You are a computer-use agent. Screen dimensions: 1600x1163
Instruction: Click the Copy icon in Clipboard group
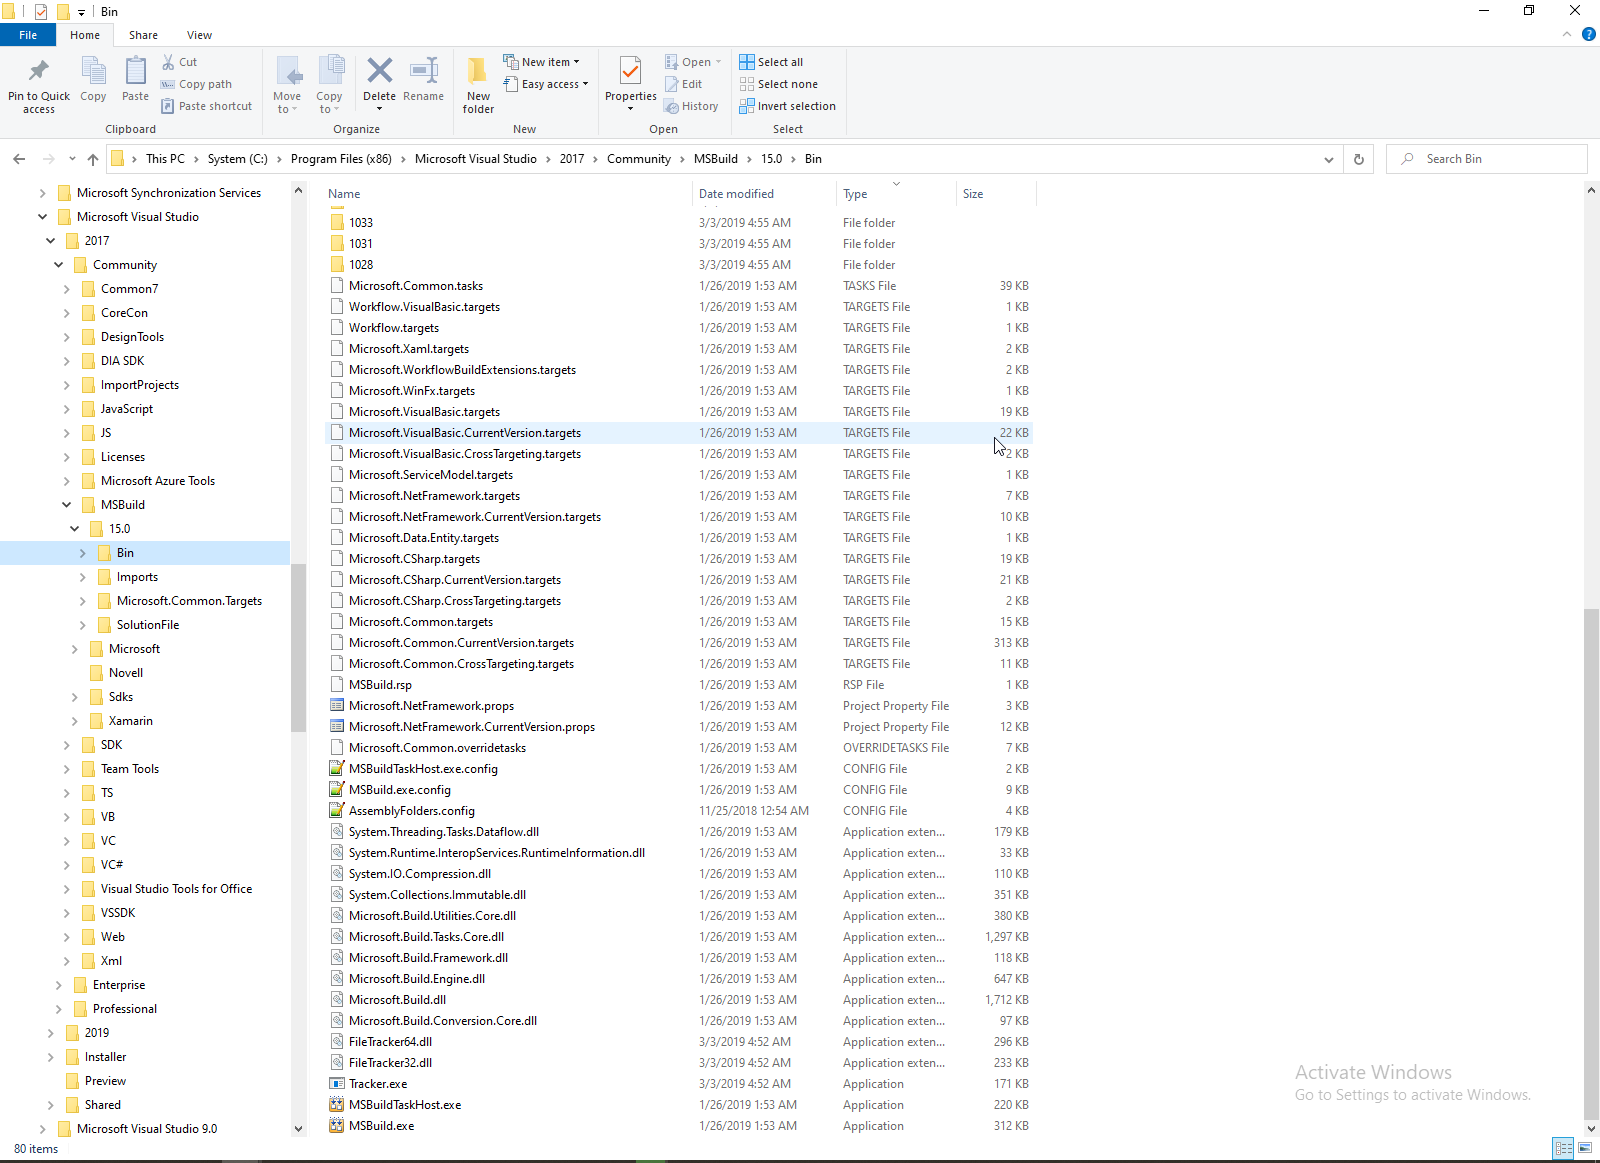[x=93, y=80]
